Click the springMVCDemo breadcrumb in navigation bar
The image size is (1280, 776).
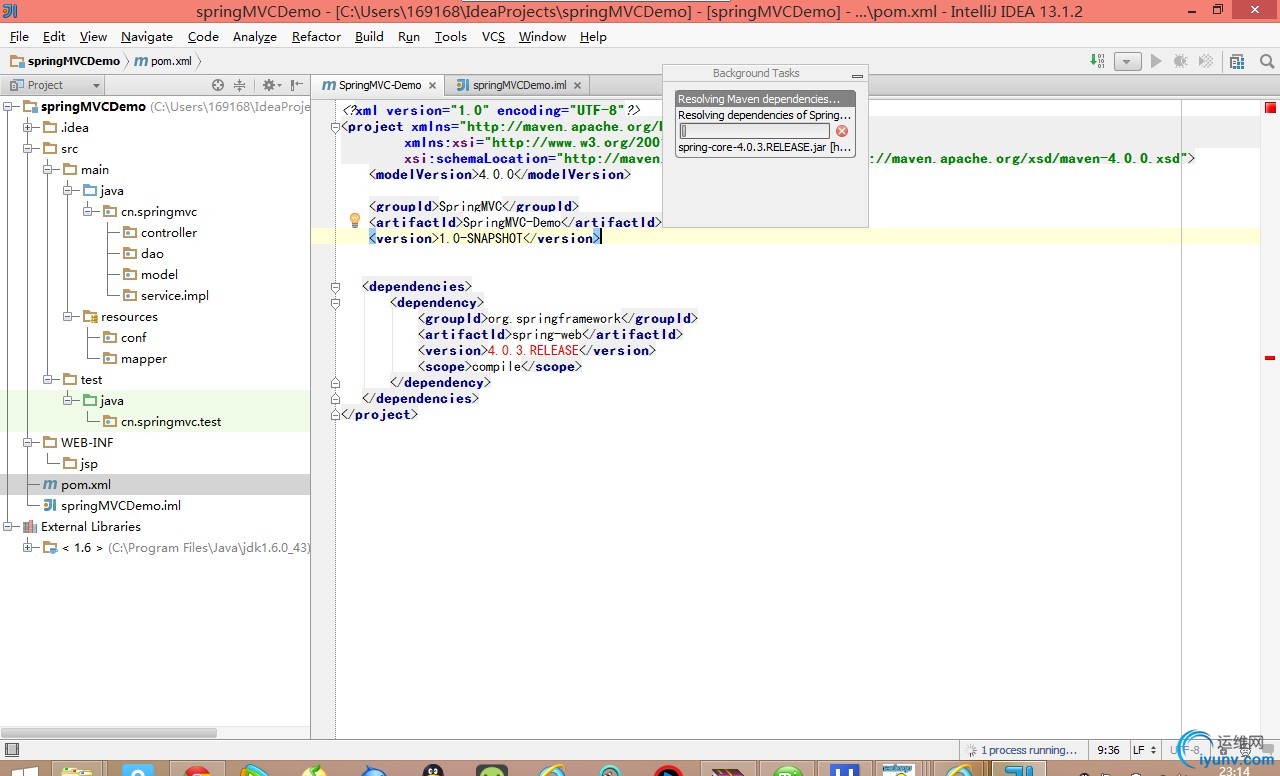pos(65,61)
